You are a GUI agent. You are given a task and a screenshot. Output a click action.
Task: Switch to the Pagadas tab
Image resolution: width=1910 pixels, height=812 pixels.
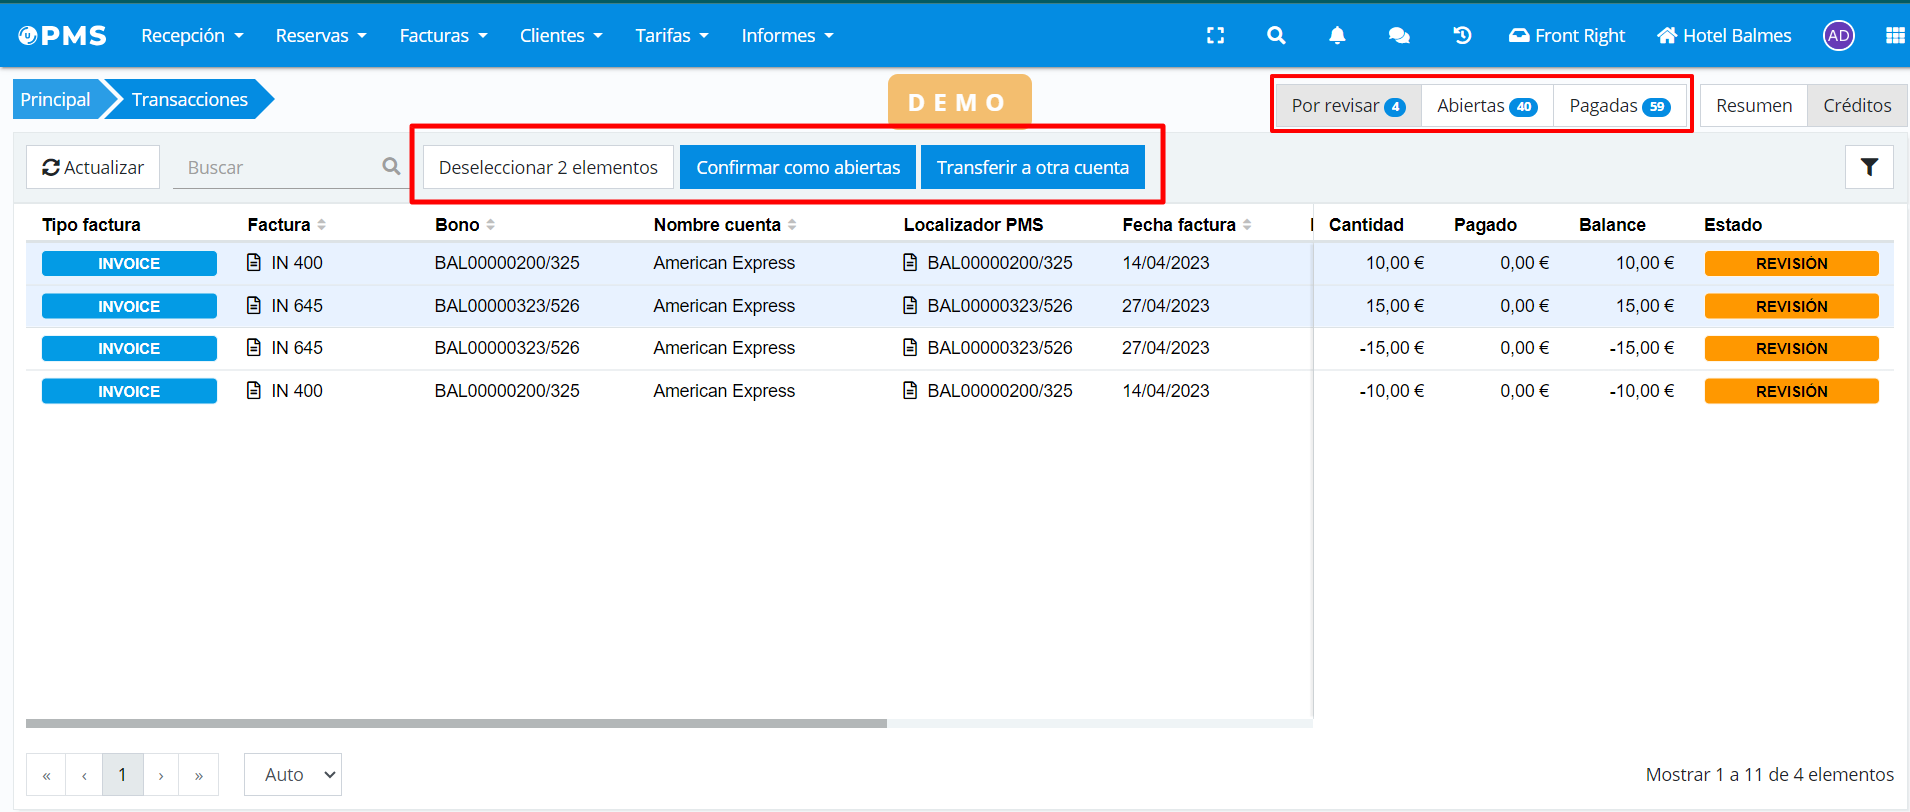coord(1618,106)
